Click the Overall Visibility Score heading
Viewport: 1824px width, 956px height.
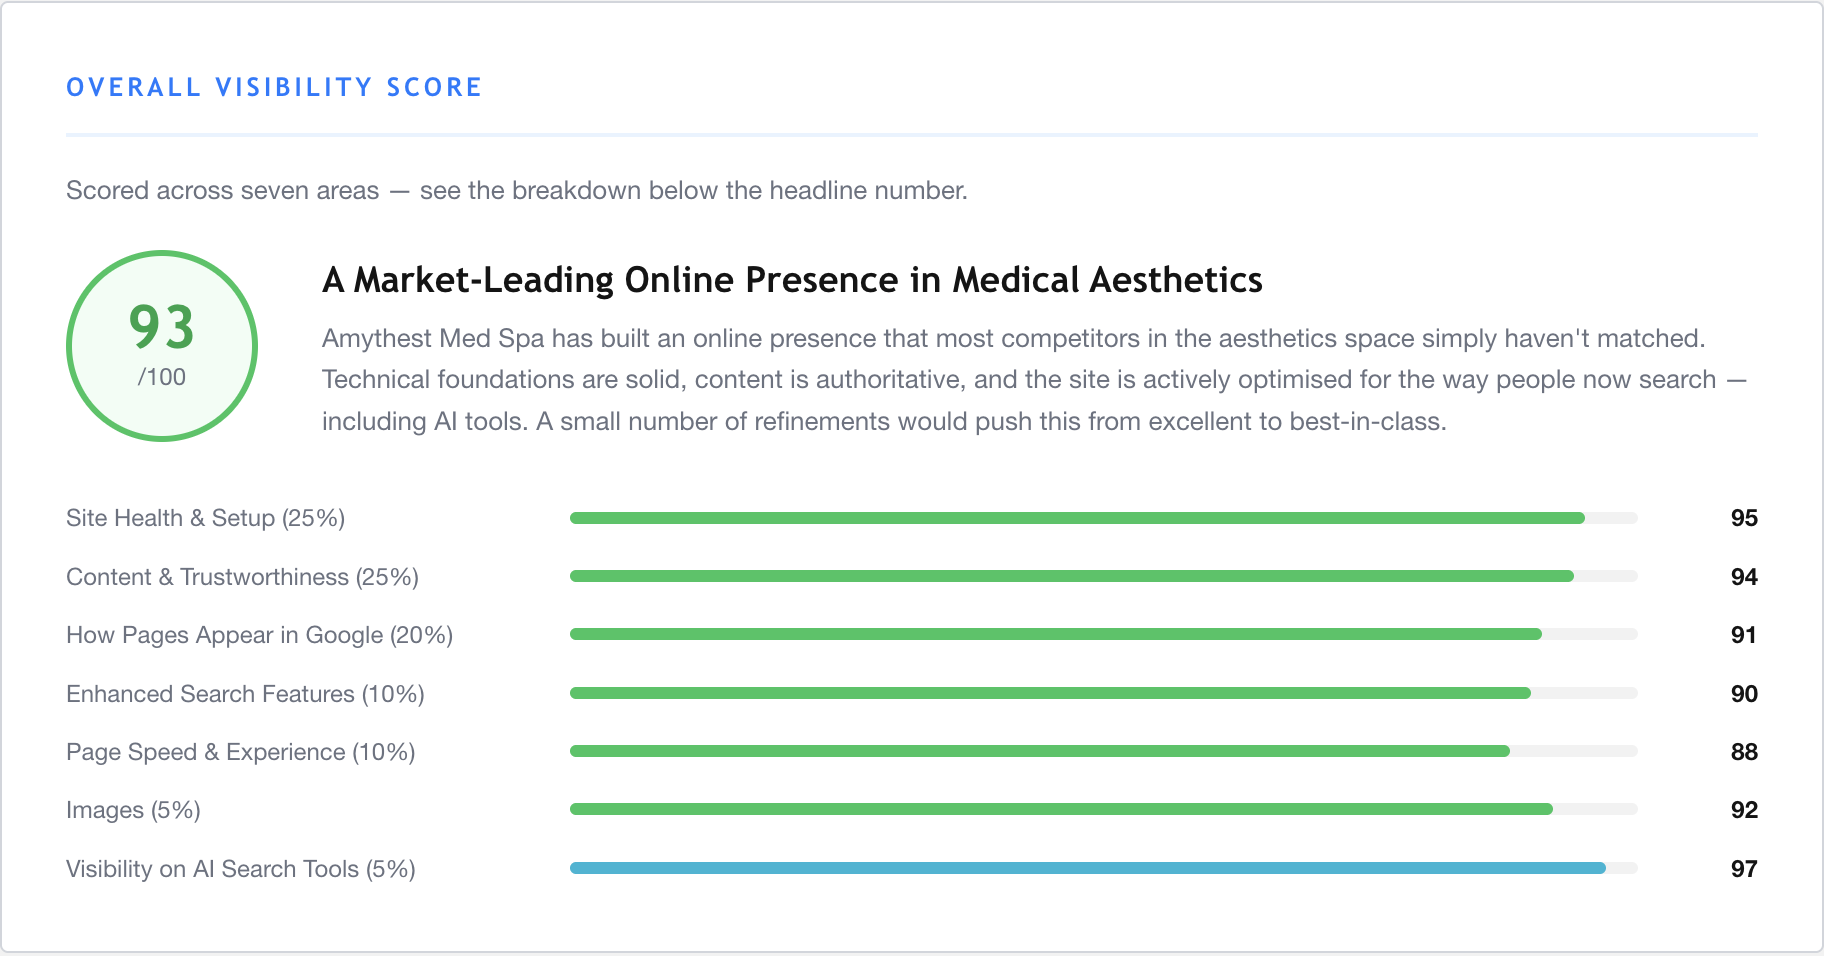point(274,88)
